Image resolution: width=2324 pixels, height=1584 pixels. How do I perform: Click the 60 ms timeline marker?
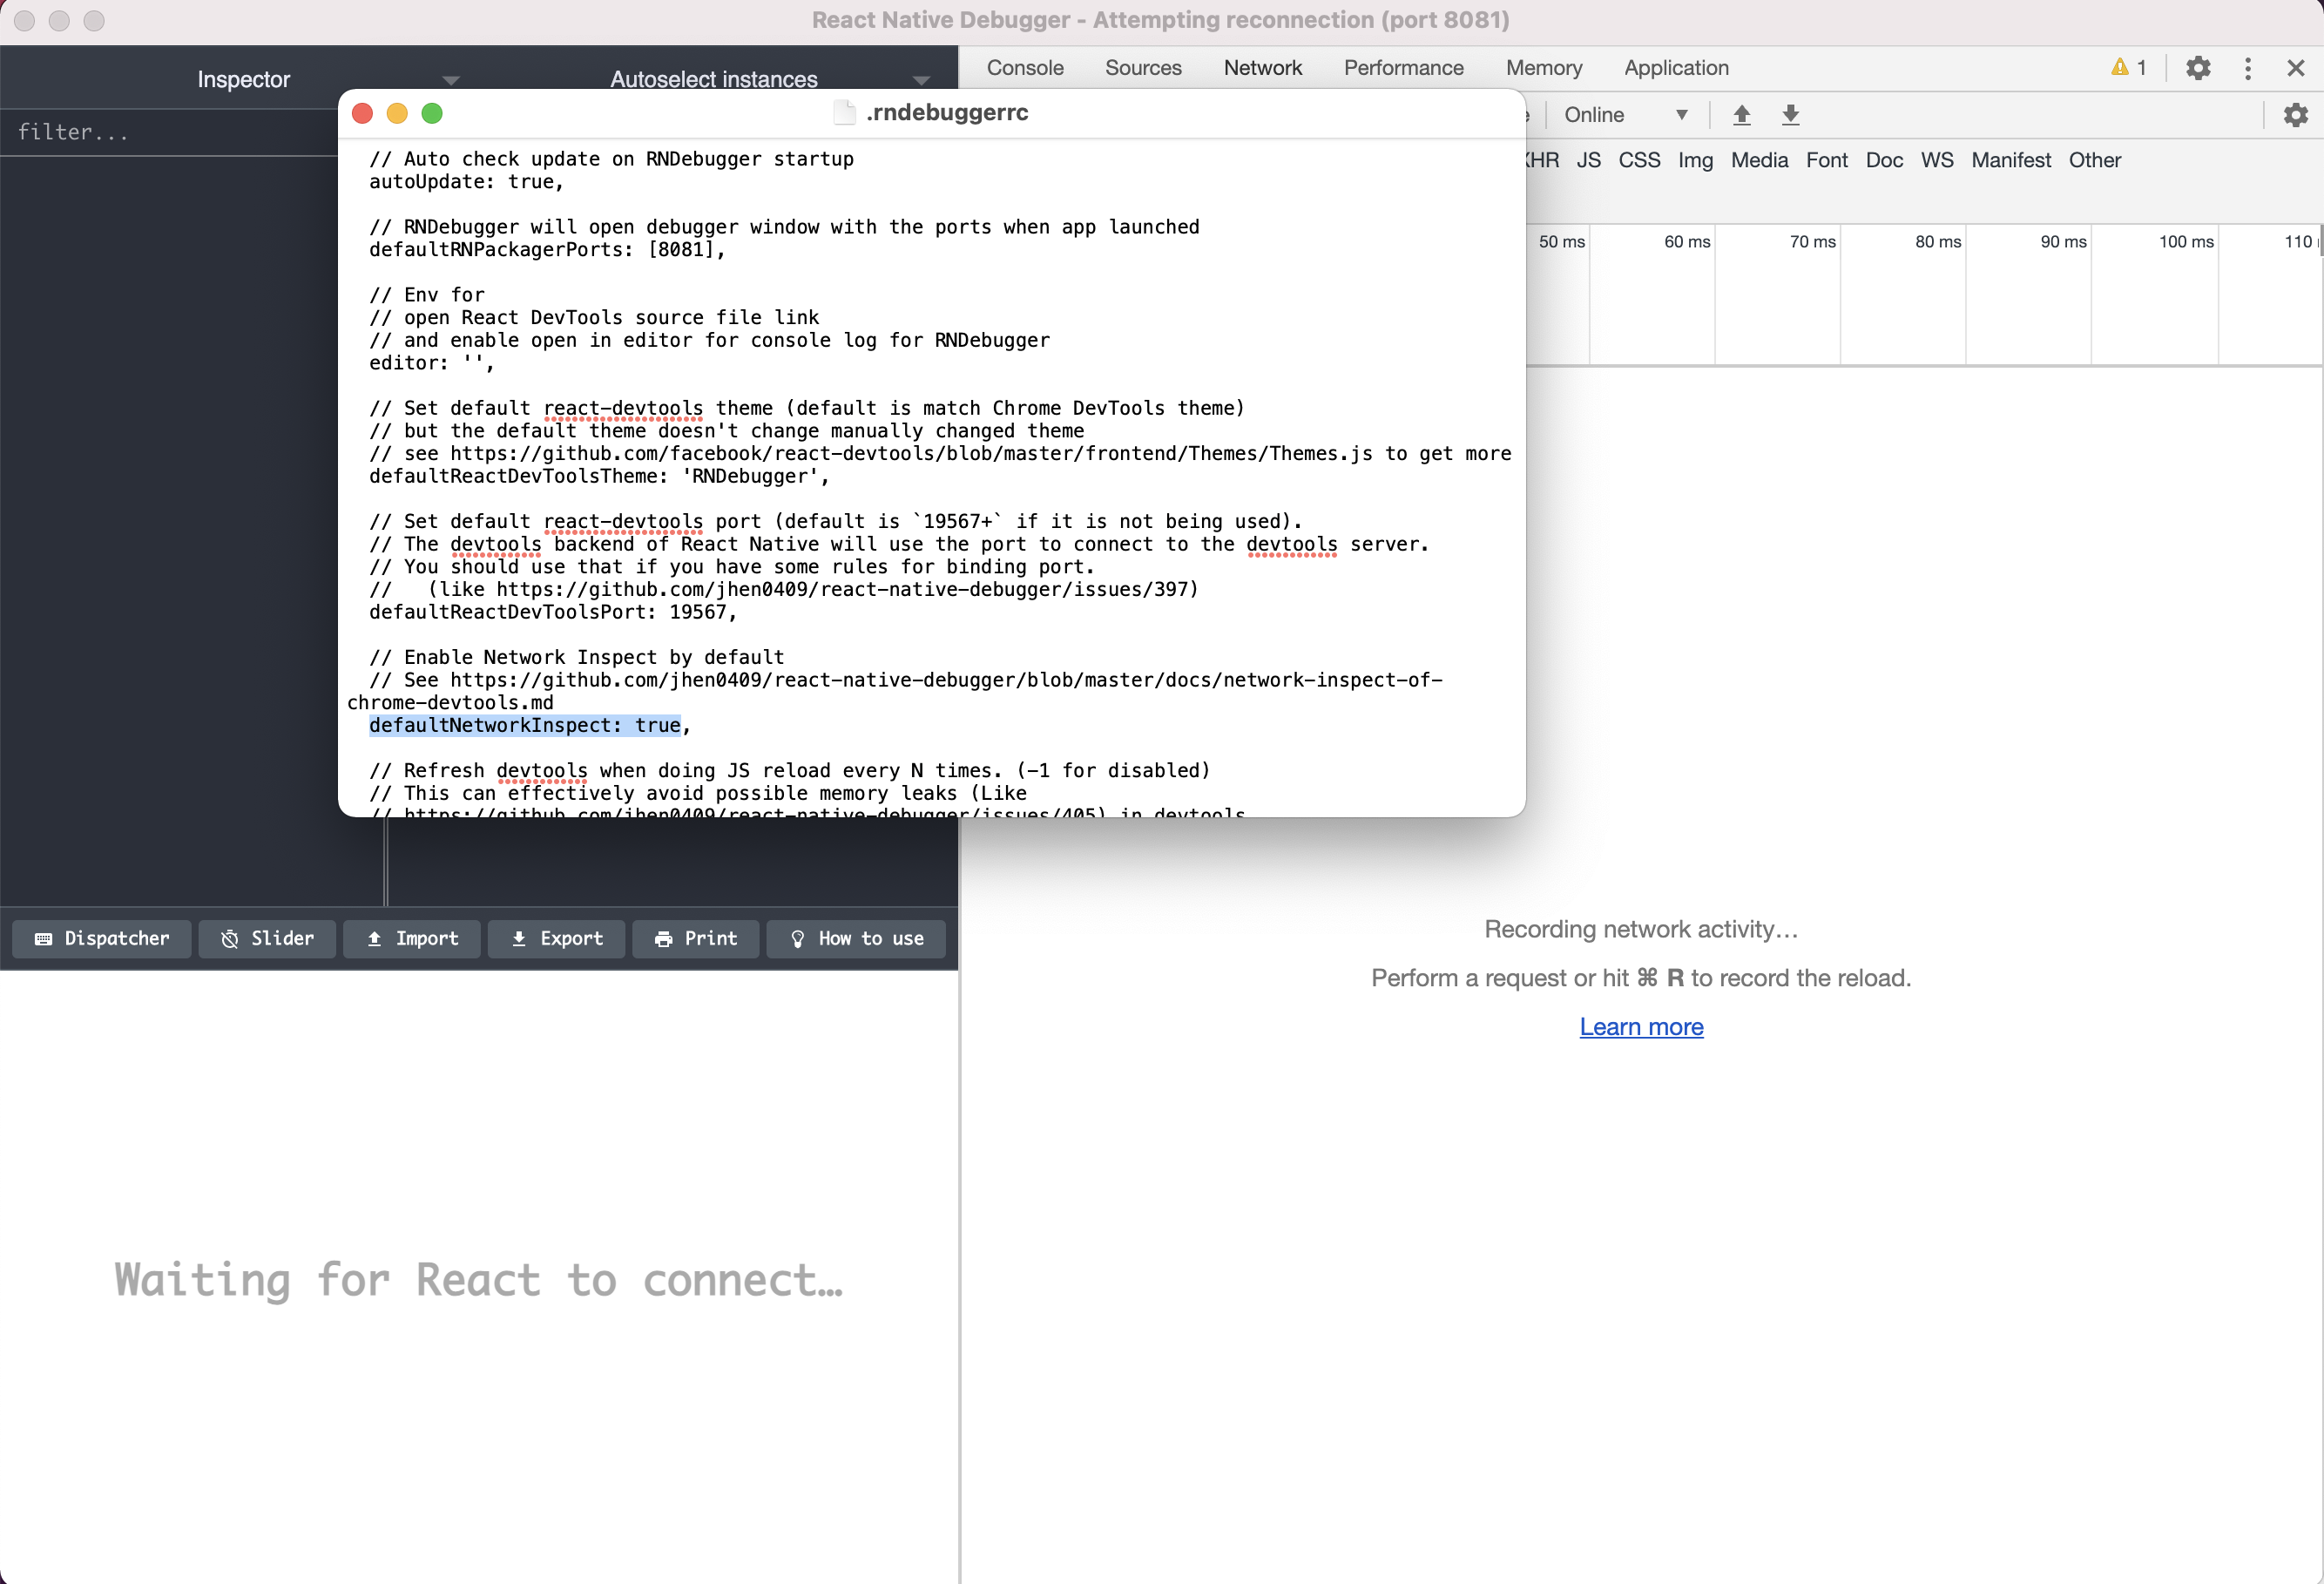pyautogui.click(x=1686, y=242)
